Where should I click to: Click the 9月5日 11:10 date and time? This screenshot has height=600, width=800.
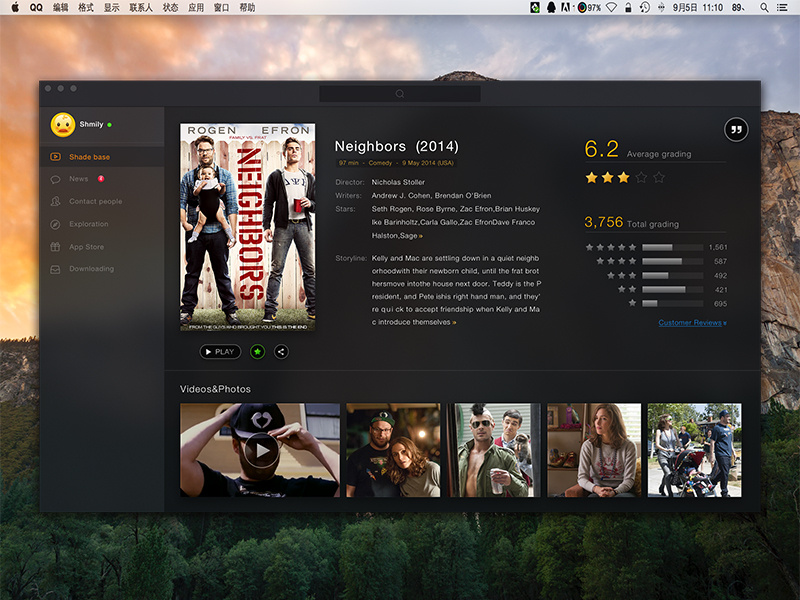(697, 7)
